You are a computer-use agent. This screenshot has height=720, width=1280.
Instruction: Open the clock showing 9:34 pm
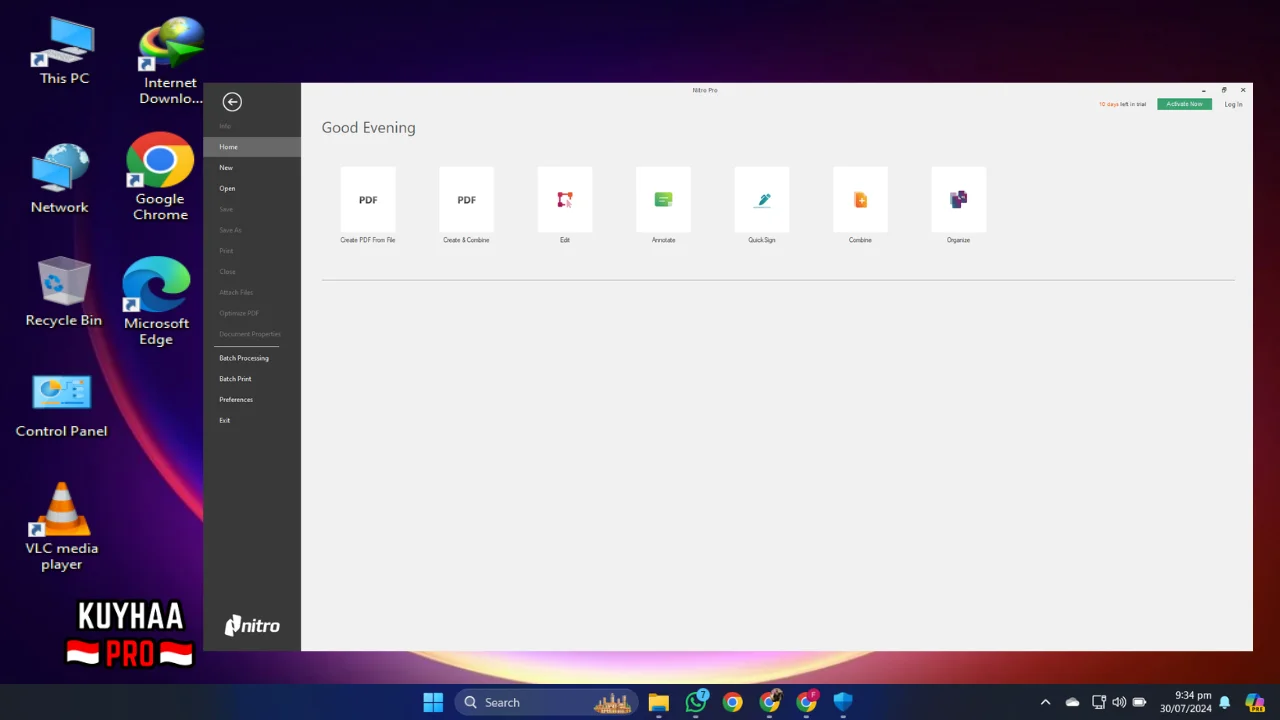tap(1185, 702)
